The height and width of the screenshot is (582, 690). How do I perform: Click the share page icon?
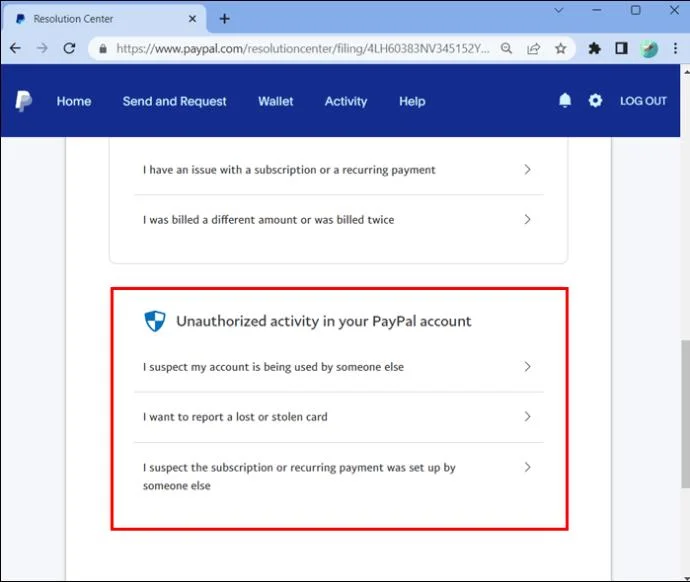click(x=533, y=48)
